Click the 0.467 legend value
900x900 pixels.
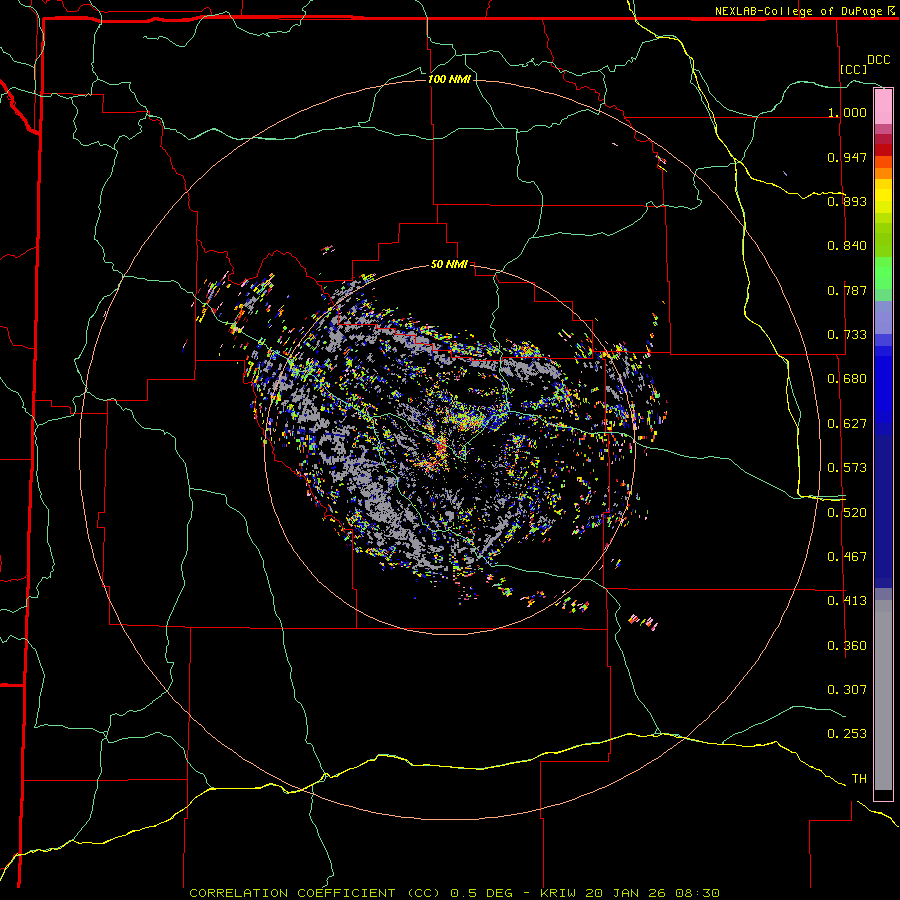847,557
